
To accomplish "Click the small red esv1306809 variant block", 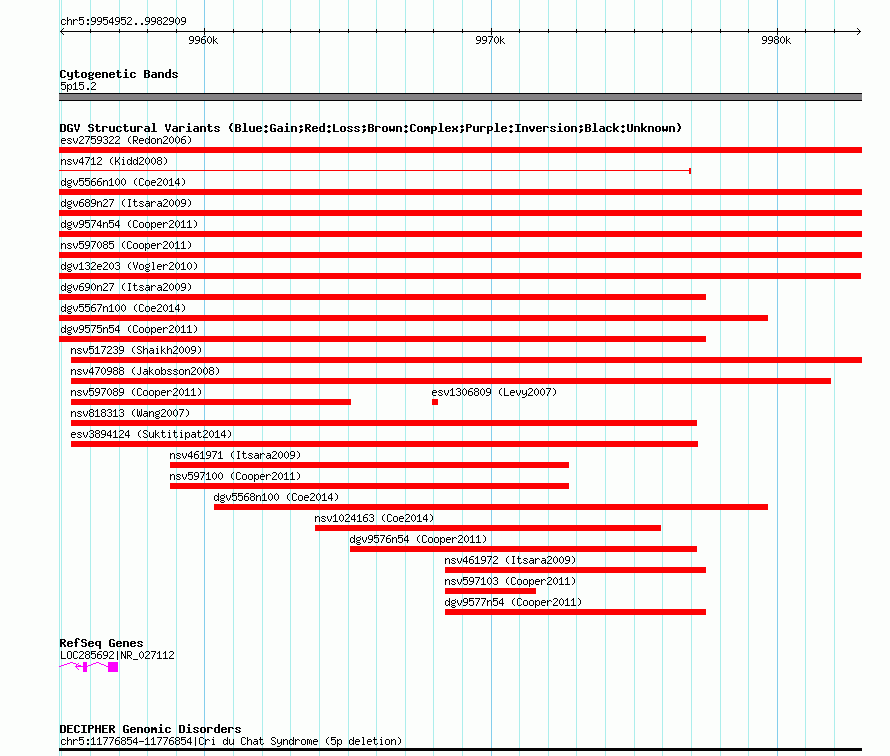I will (x=435, y=402).
